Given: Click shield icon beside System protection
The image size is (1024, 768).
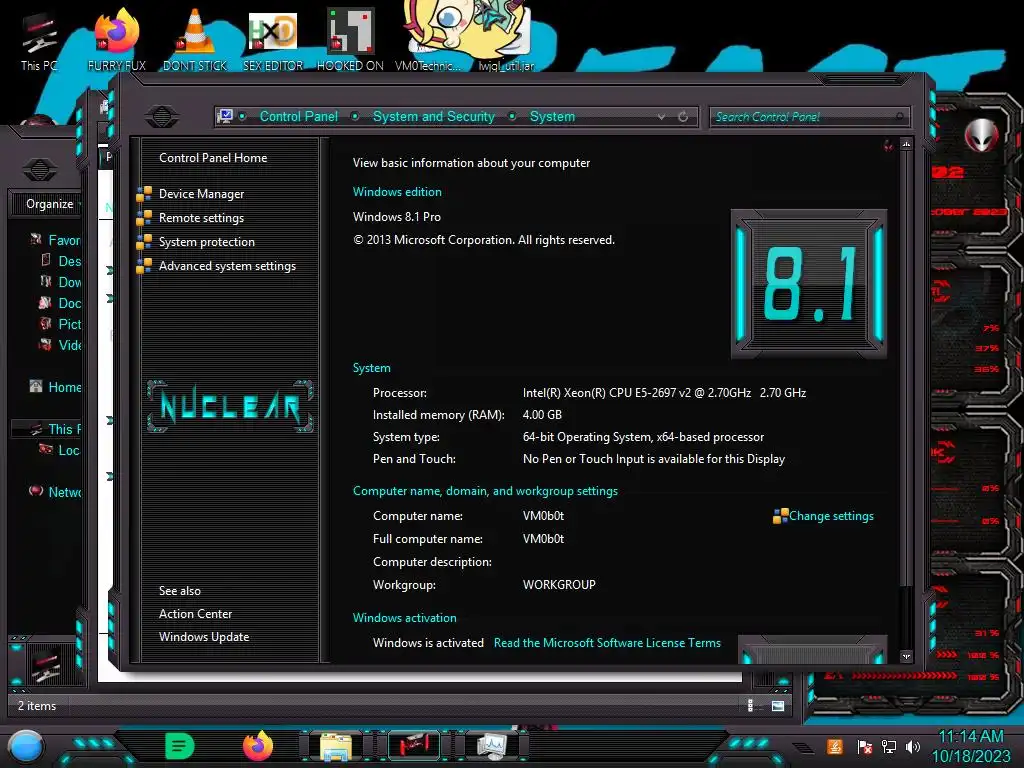Looking at the screenshot, I should click(144, 242).
